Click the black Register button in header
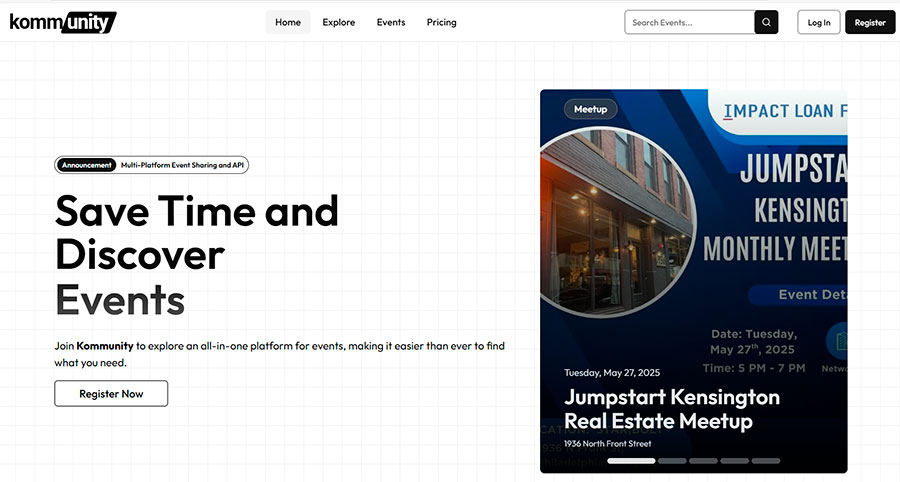Viewport: 900px width, 482px height. tap(870, 22)
